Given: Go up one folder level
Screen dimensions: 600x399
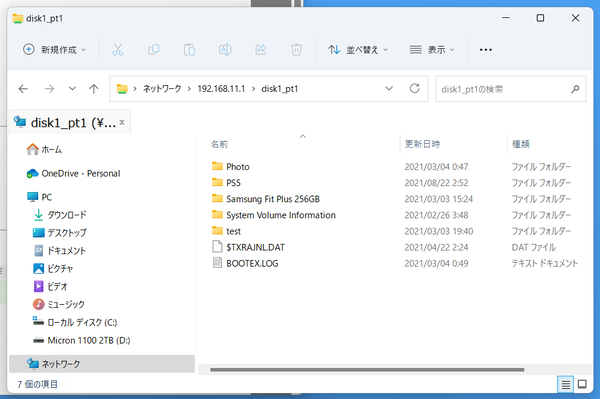Looking at the screenshot, I should pos(94,89).
